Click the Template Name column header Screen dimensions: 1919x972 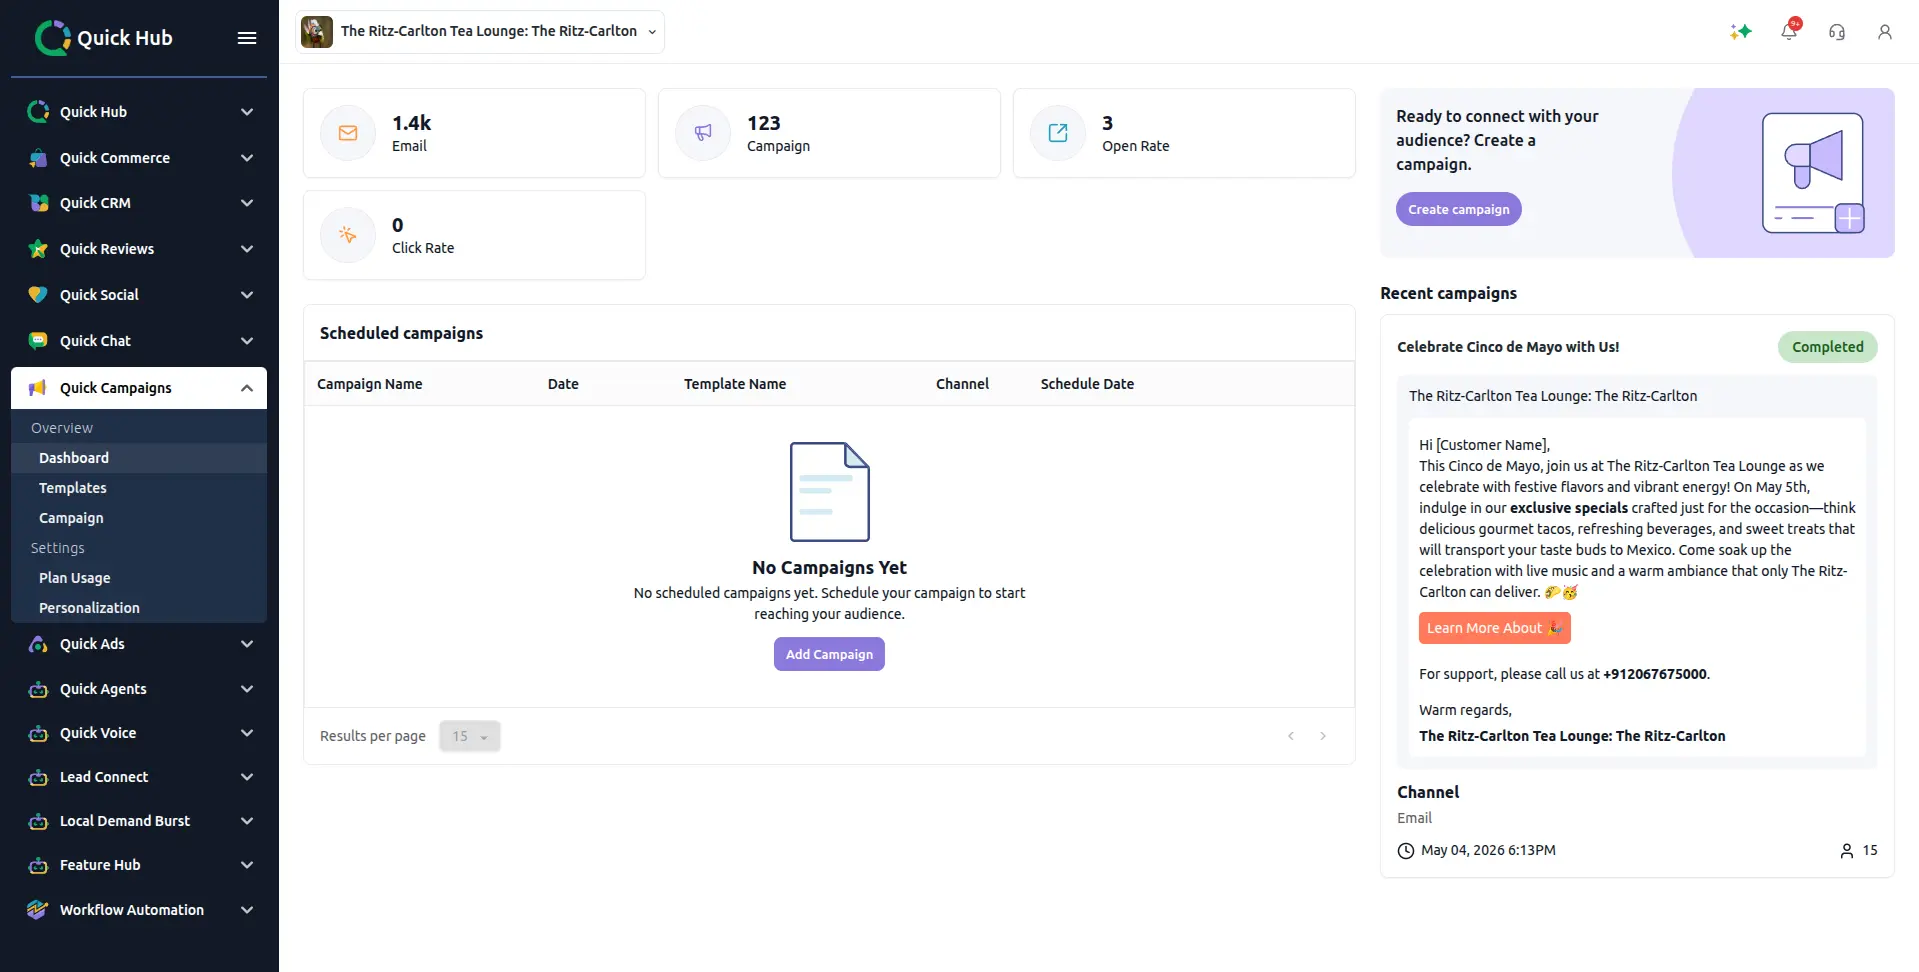(x=735, y=384)
